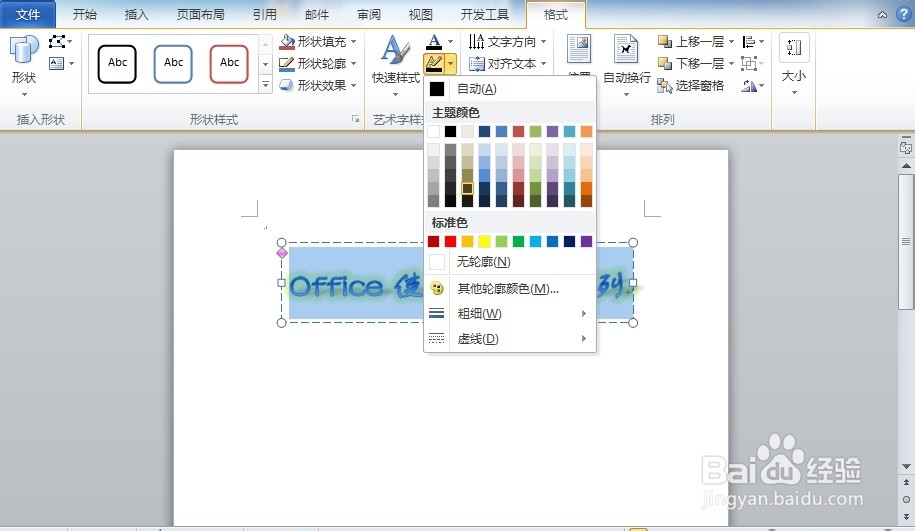915x531 pixels.
Task: Pick the standard red color swatch
Action: click(450, 242)
